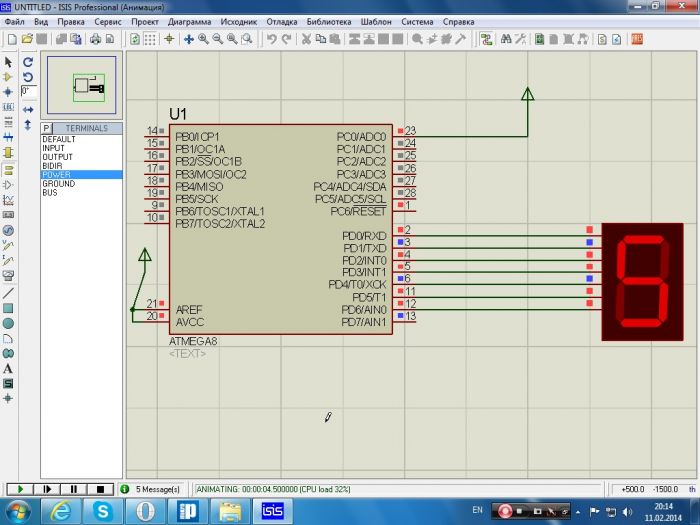Search and tag components with binoculars
Viewport: 700px width, 525px height.
pos(506,39)
